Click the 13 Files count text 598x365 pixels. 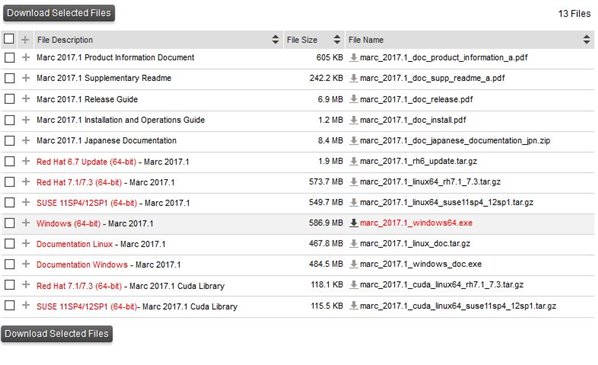click(574, 14)
